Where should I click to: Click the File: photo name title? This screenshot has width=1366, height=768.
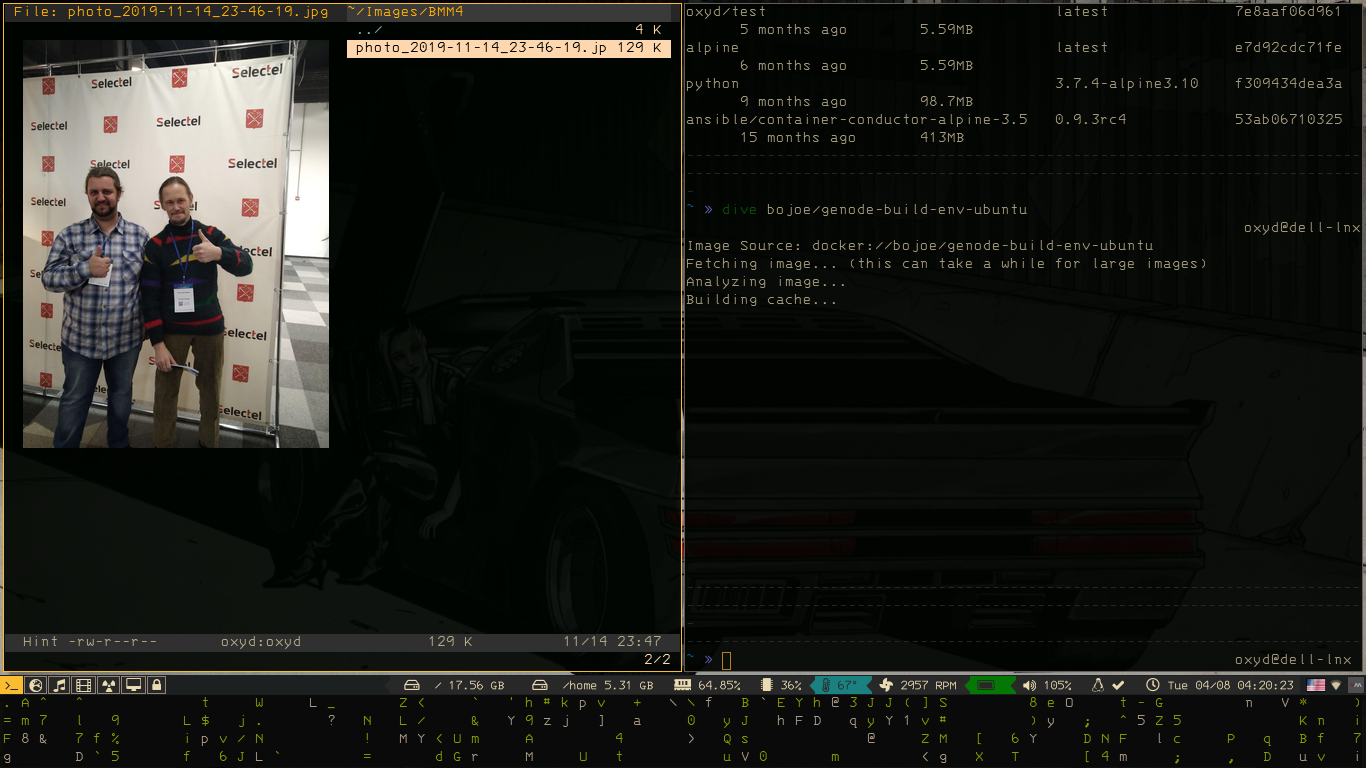point(170,12)
